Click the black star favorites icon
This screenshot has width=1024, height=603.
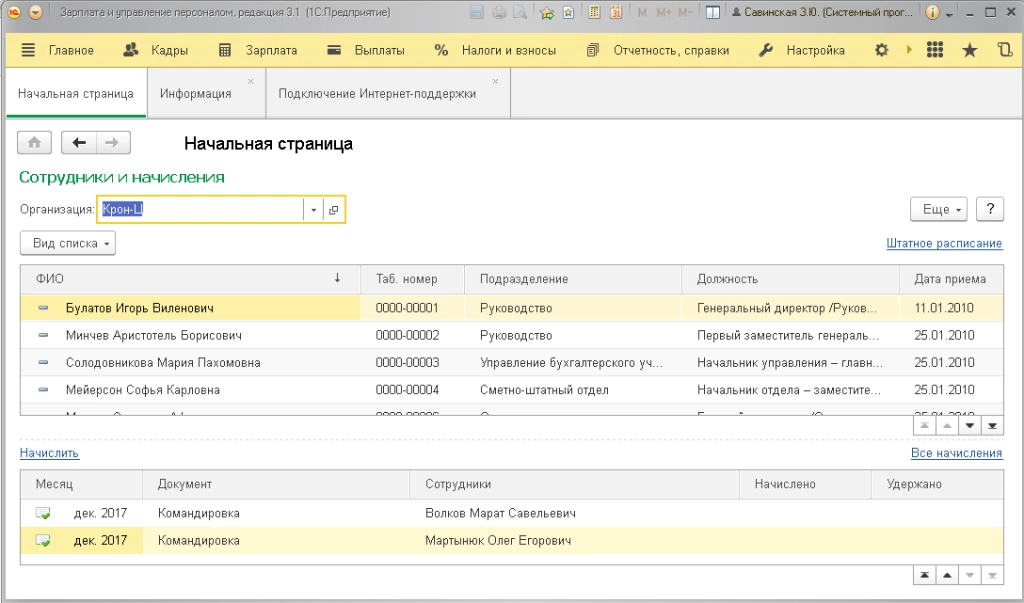[969, 50]
